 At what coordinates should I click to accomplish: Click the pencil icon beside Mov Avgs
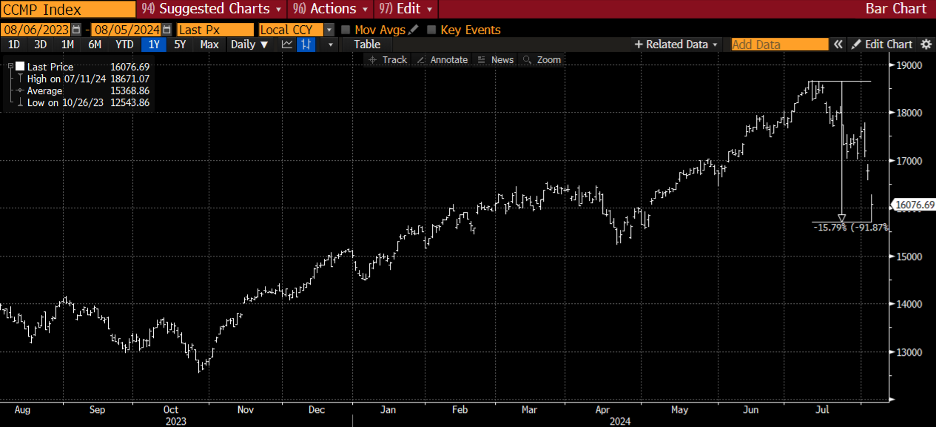pyautogui.click(x=413, y=30)
